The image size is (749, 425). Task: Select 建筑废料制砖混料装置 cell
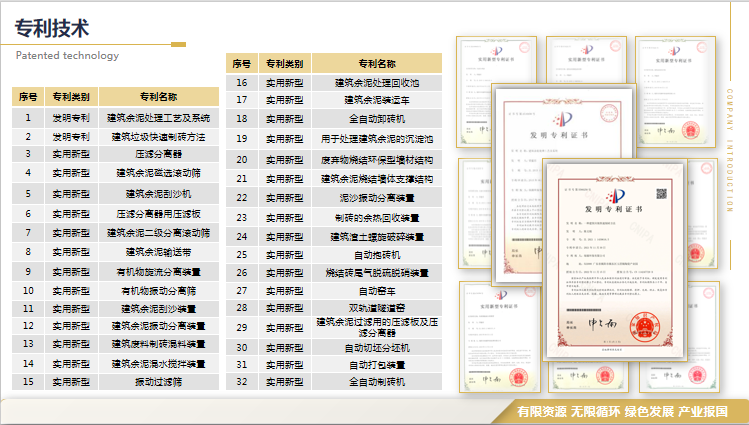[x=159, y=344]
